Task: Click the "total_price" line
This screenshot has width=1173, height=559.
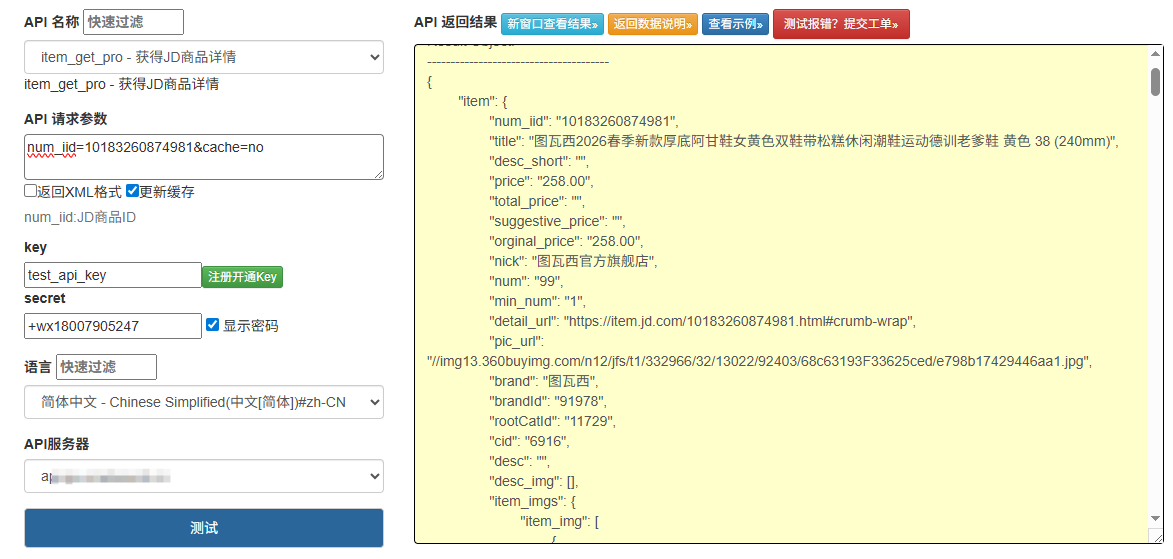Action: point(536,201)
